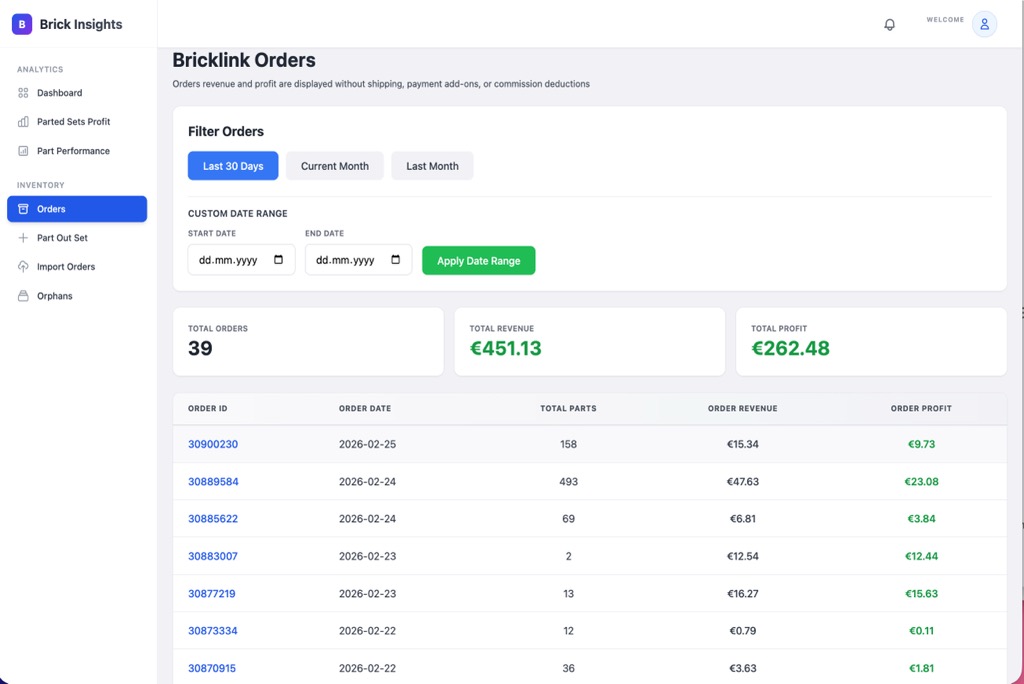Open order 30900230 link
This screenshot has height=684, width=1024.
click(x=213, y=444)
